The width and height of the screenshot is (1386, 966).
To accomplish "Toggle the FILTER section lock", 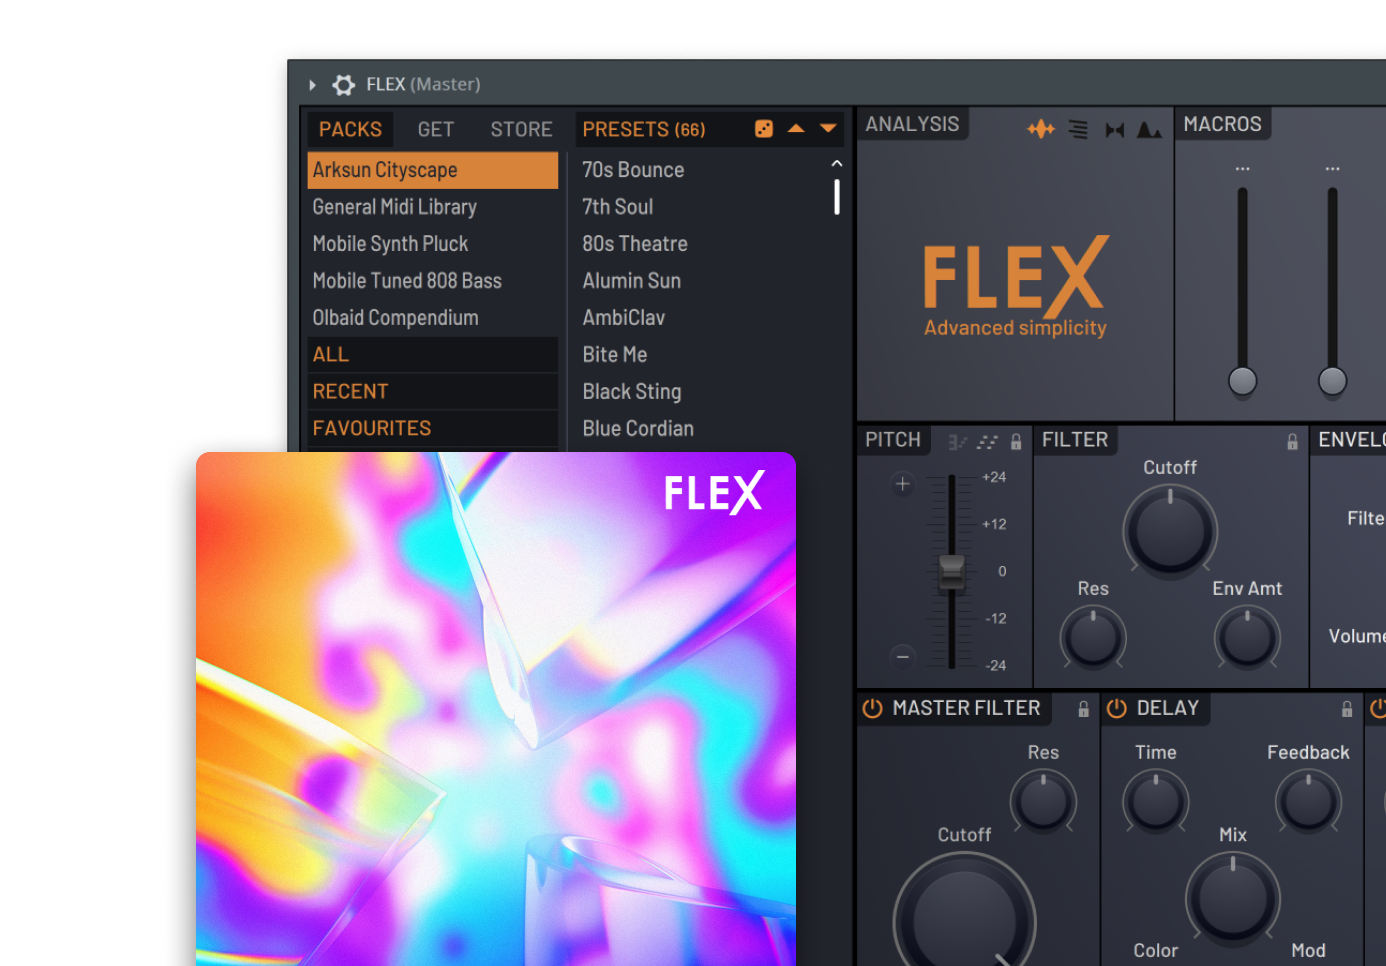I will point(1292,442).
